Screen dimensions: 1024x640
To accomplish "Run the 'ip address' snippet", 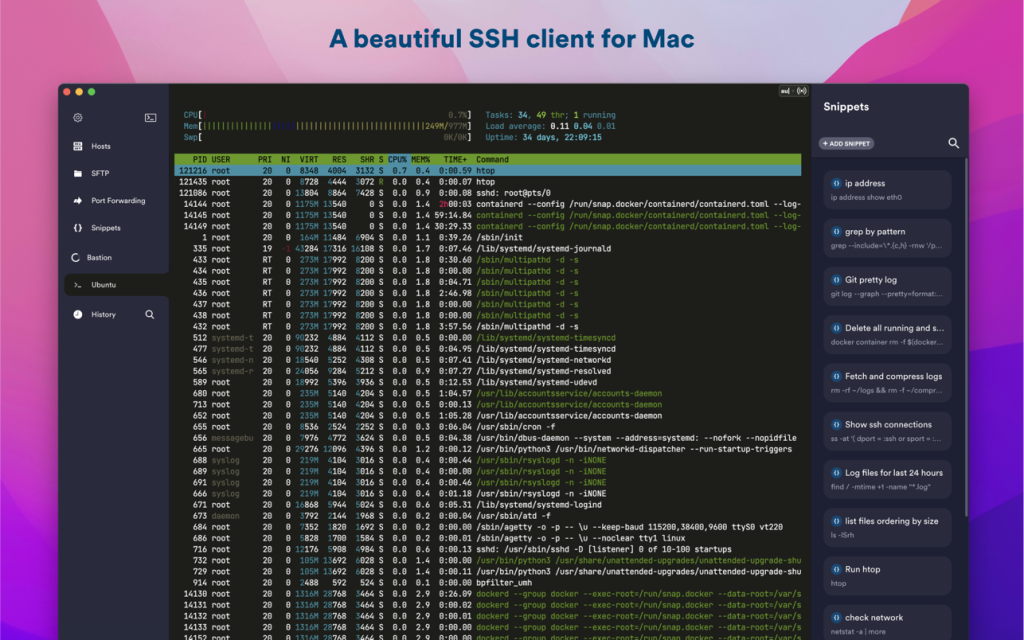I will click(886, 188).
